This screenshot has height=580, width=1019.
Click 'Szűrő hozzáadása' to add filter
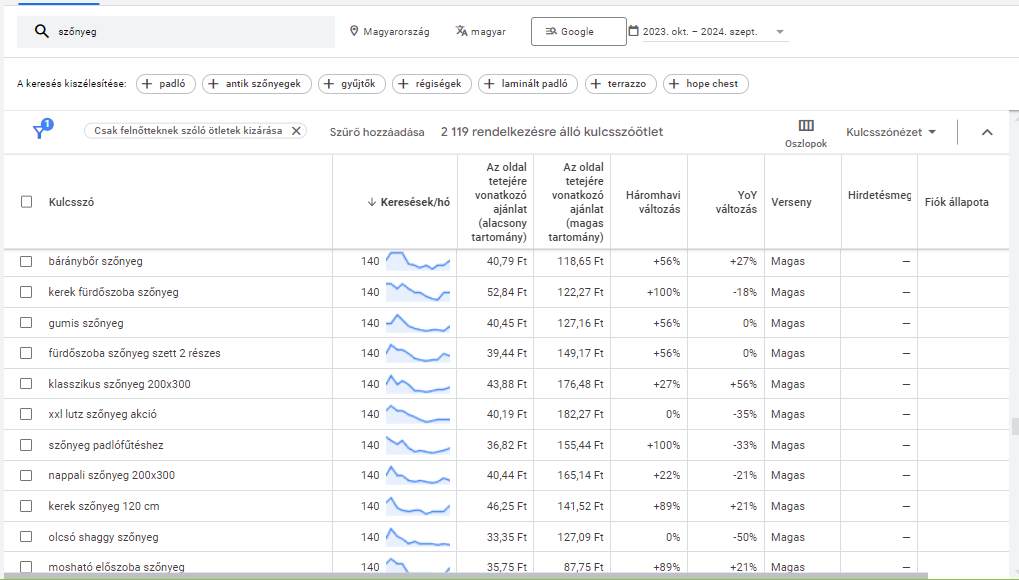377,132
